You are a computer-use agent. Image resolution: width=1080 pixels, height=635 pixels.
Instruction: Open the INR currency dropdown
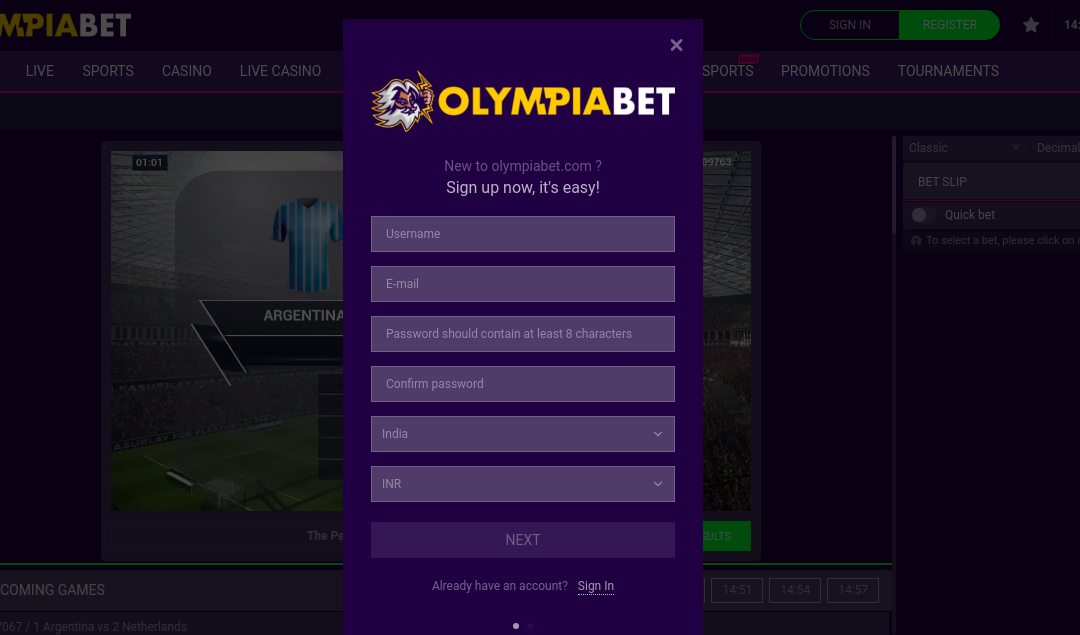click(x=523, y=483)
